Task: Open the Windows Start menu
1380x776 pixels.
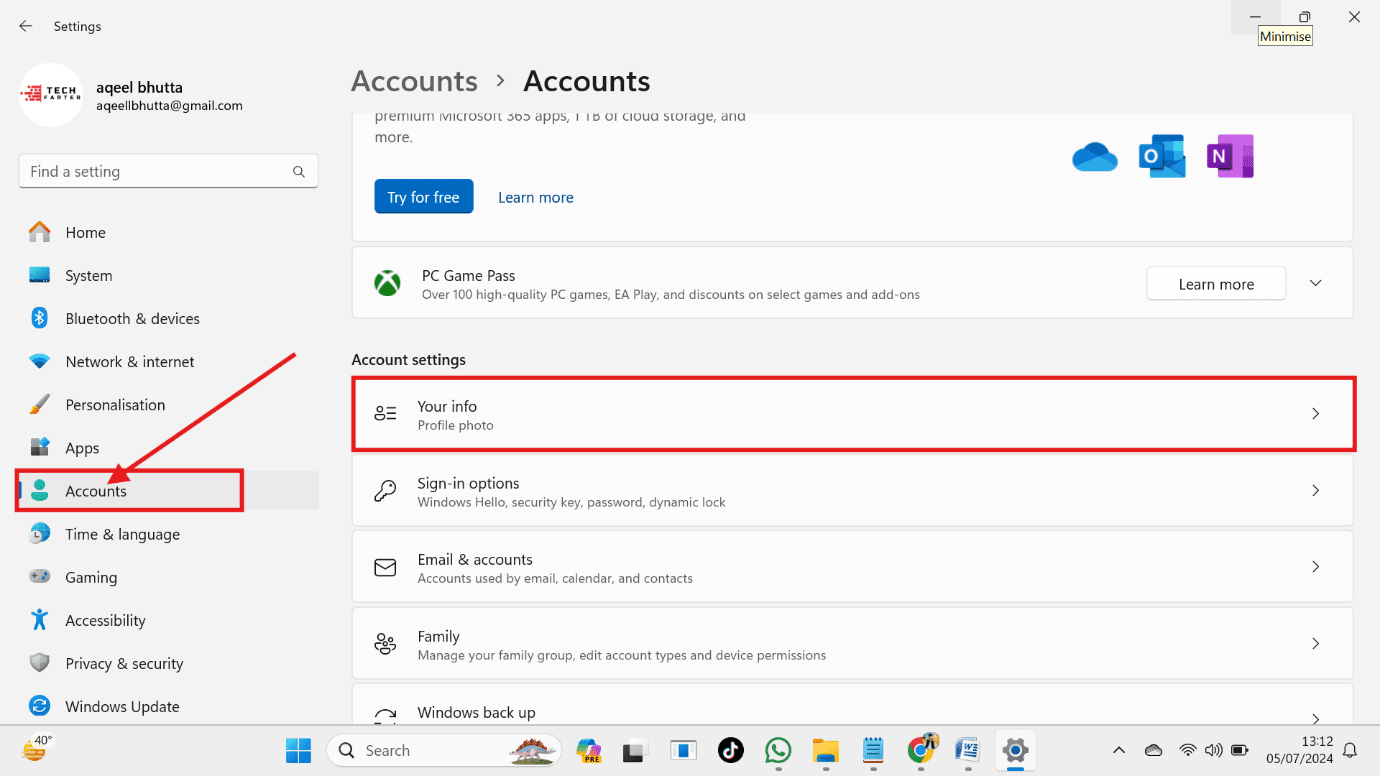Action: (298, 750)
